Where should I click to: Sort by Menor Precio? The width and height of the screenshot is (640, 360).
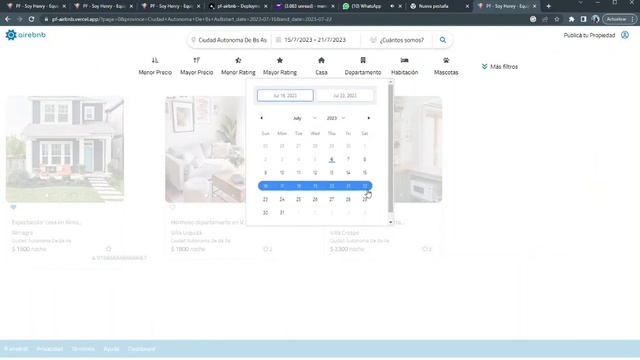(x=155, y=66)
